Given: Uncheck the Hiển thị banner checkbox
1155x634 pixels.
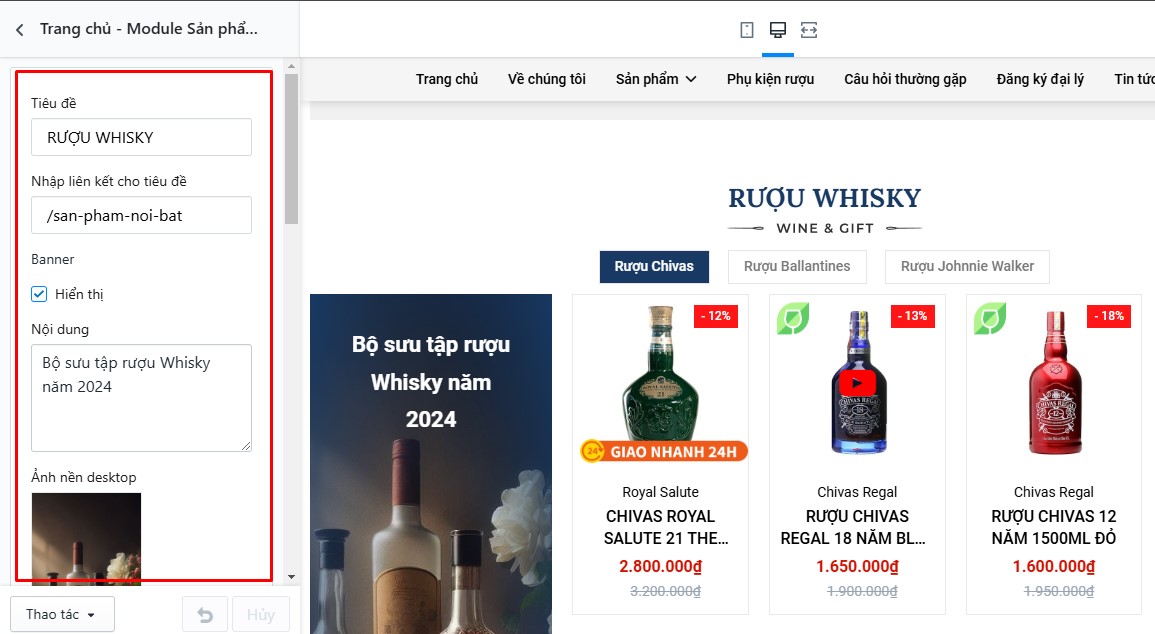Looking at the screenshot, I should tap(39, 294).
